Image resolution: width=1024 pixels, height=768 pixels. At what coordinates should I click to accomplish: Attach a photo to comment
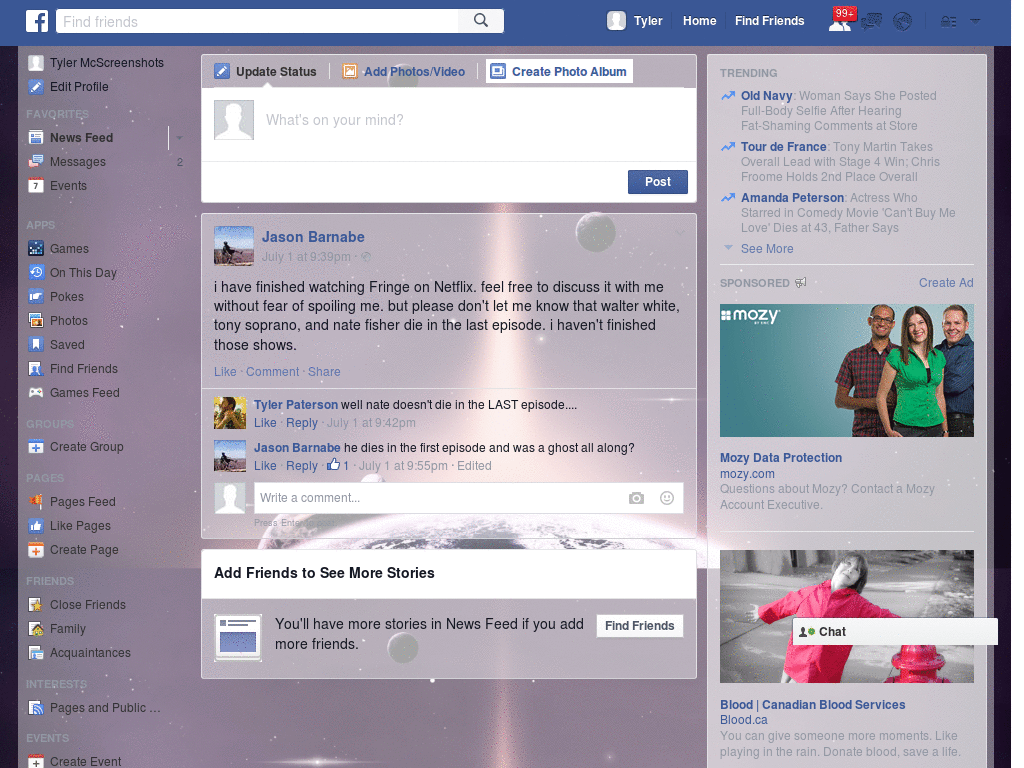point(636,498)
